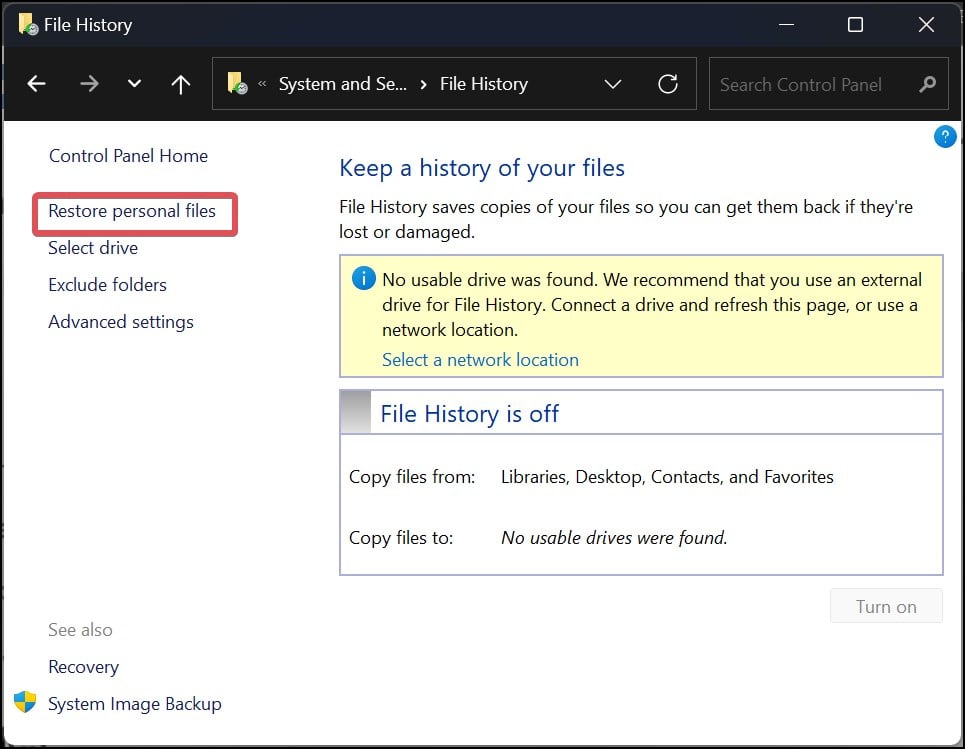965x749 pixels.
Task: Click the Back navigation arrow
Action: click(37, 84)
